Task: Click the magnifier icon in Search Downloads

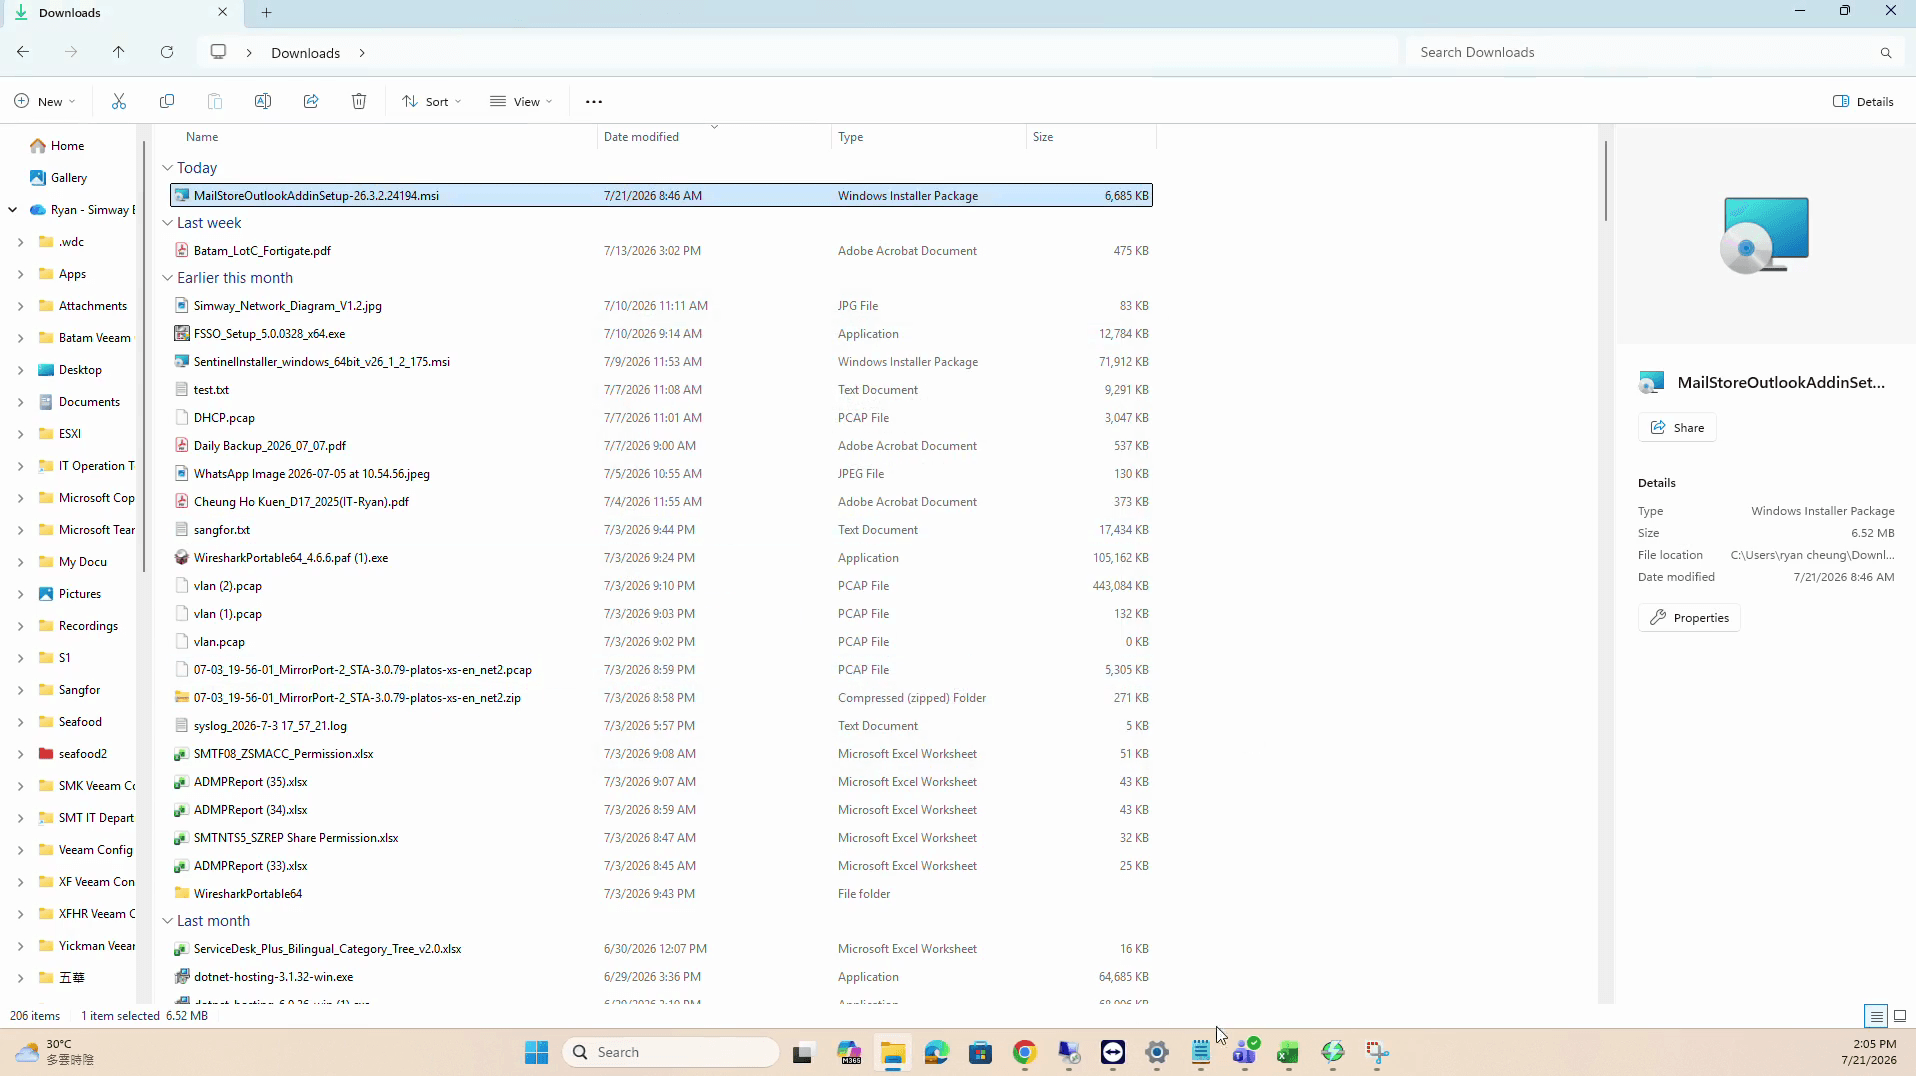Action: [1886, 53]
